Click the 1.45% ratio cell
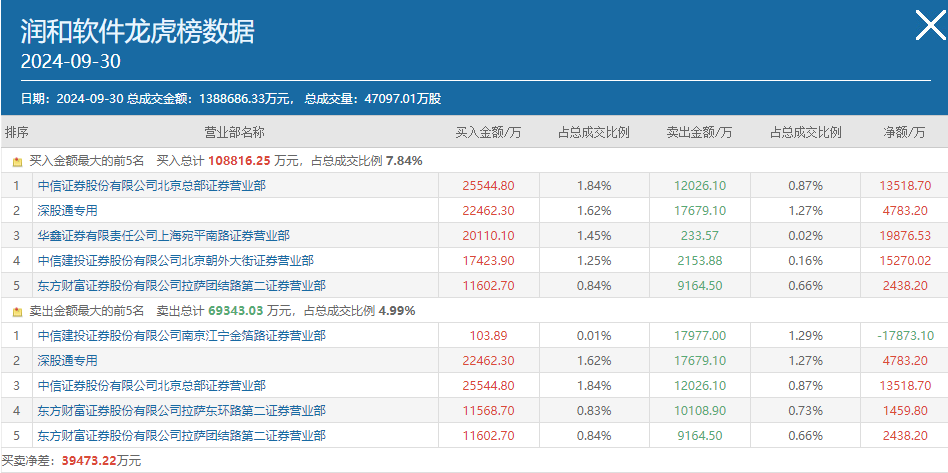Viewport: 948px width, 473px height. (x=594, y=235)
